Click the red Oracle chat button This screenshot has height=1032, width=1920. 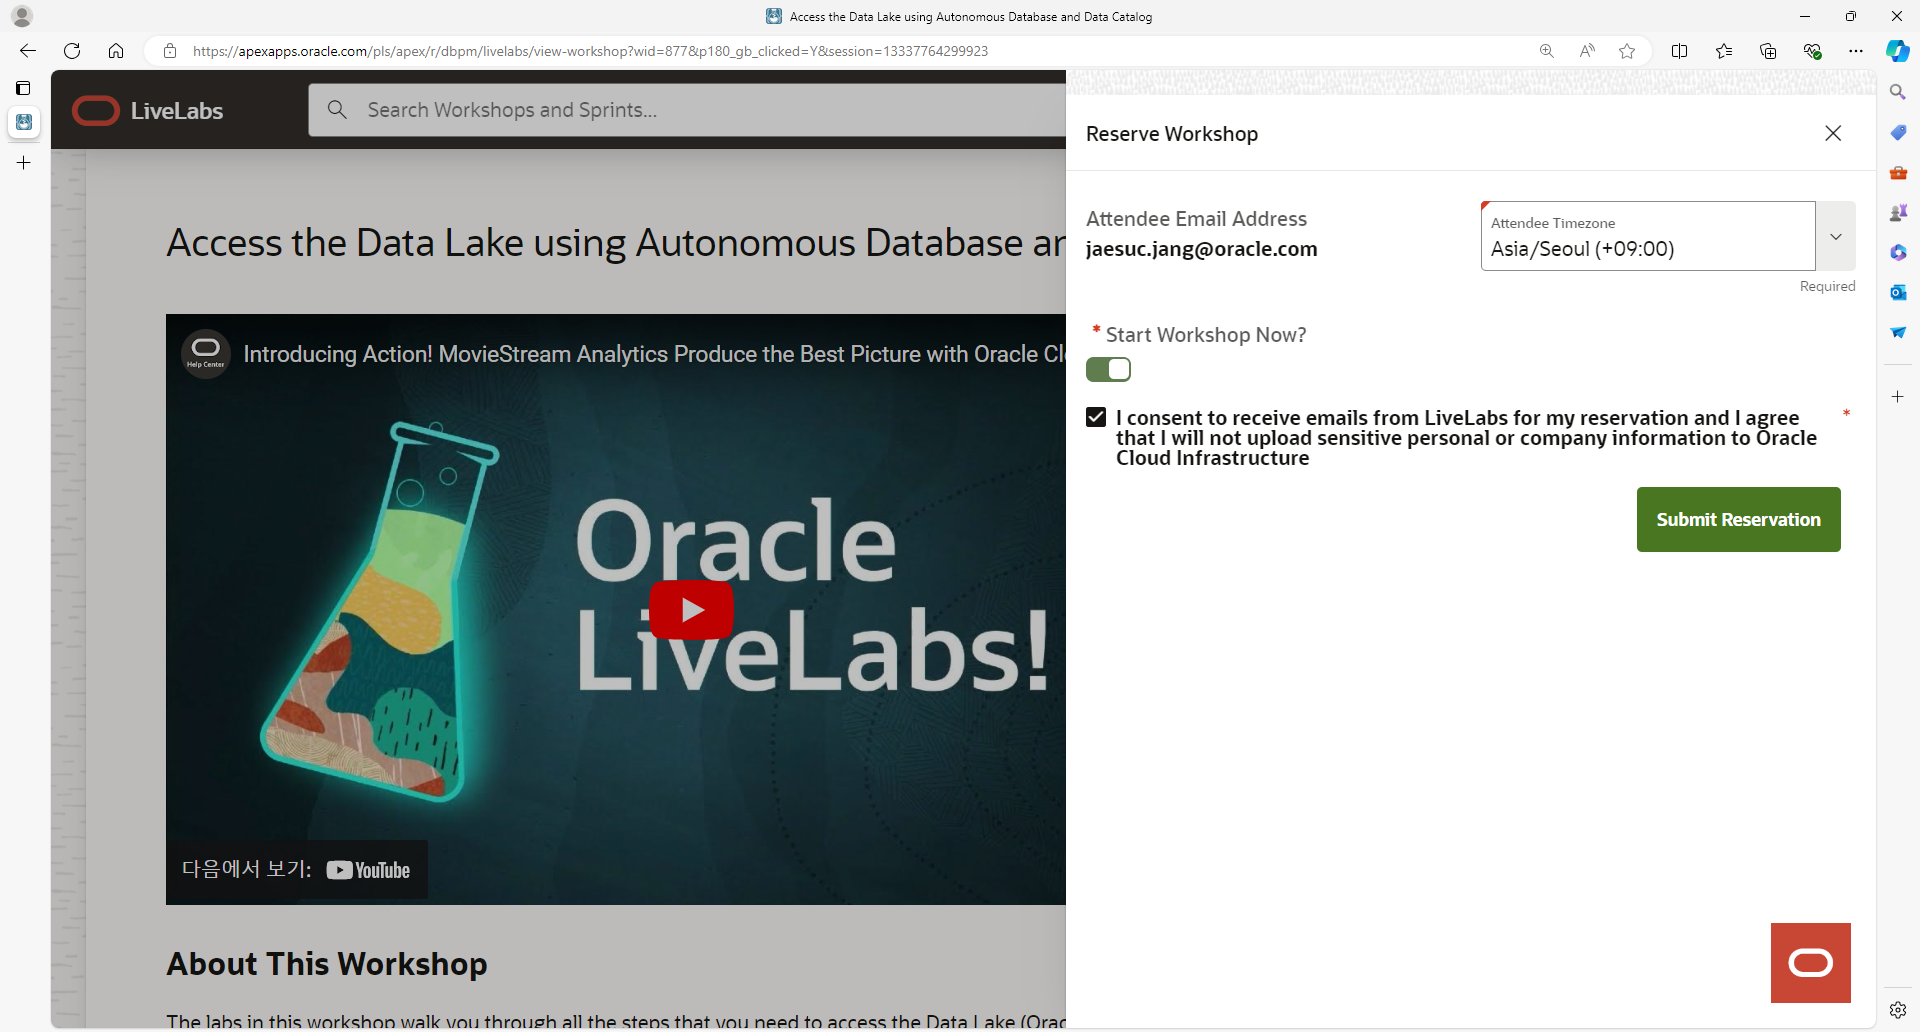pyautogui.click(x=1811, y=963)
